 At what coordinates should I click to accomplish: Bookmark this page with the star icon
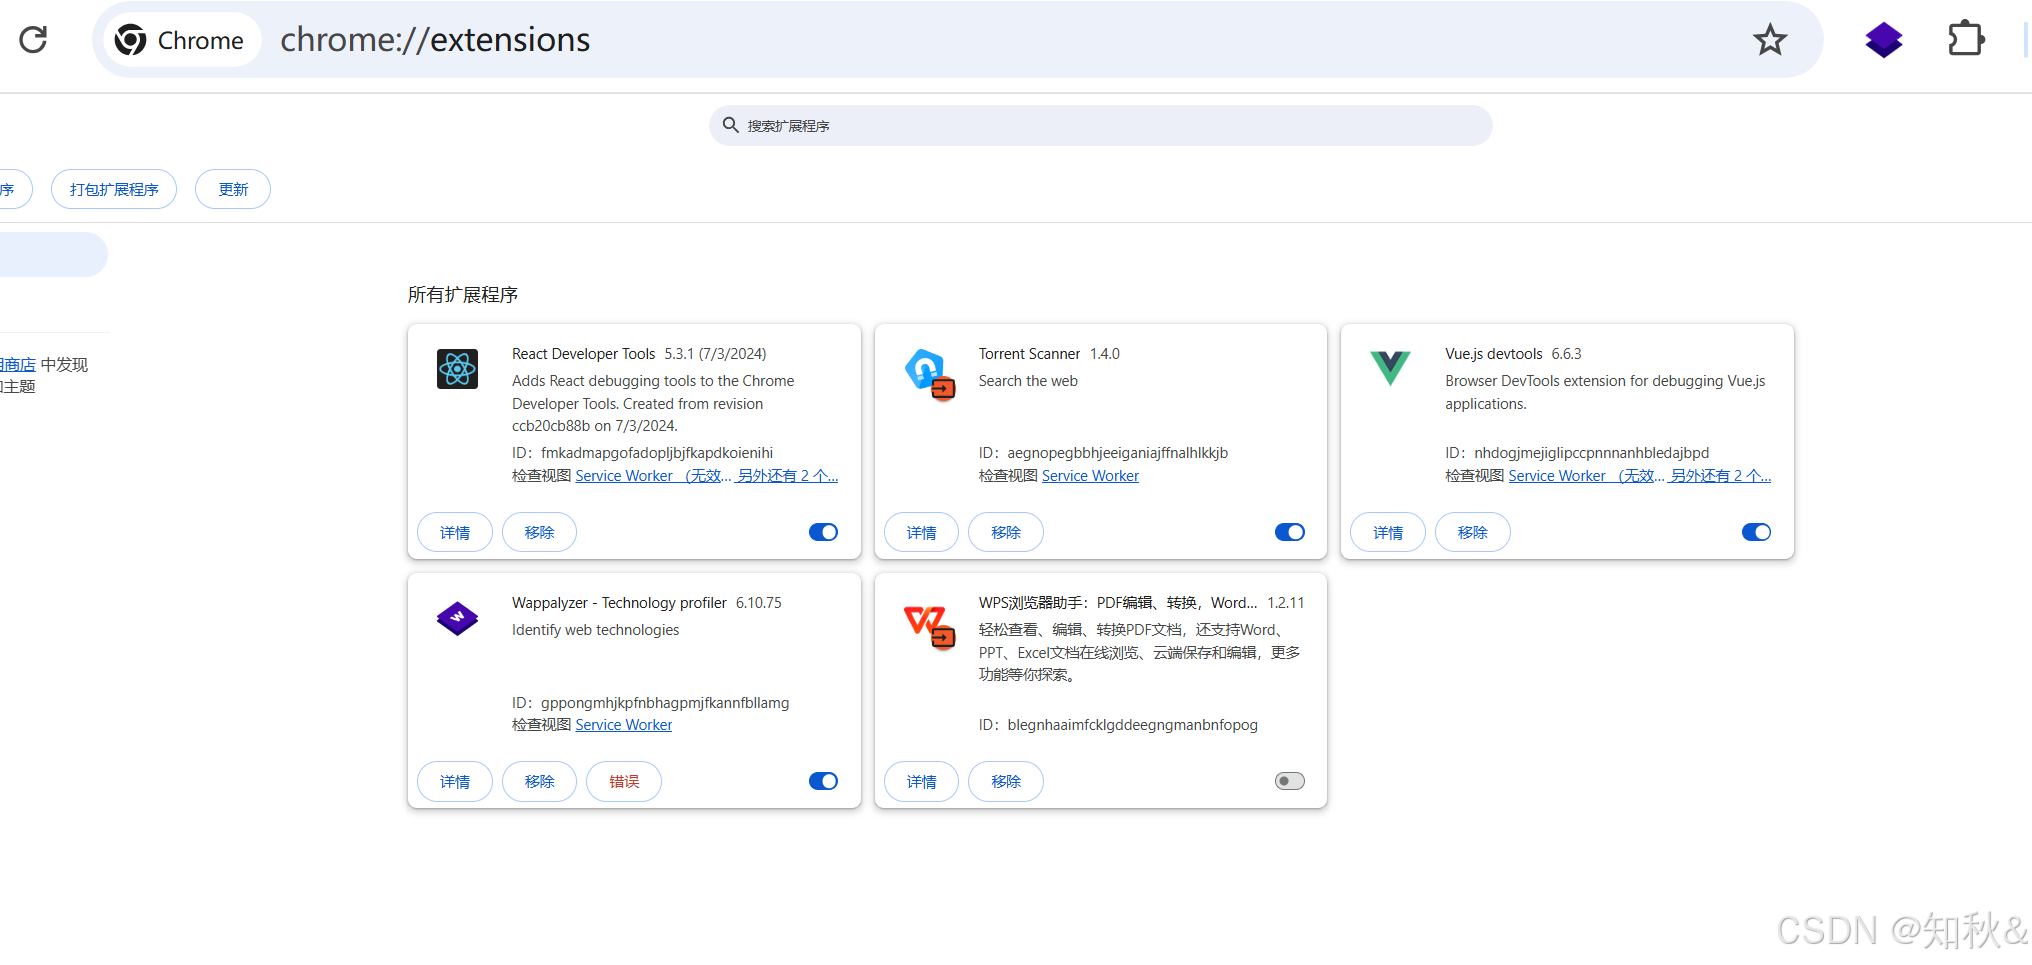[1770, 40]
